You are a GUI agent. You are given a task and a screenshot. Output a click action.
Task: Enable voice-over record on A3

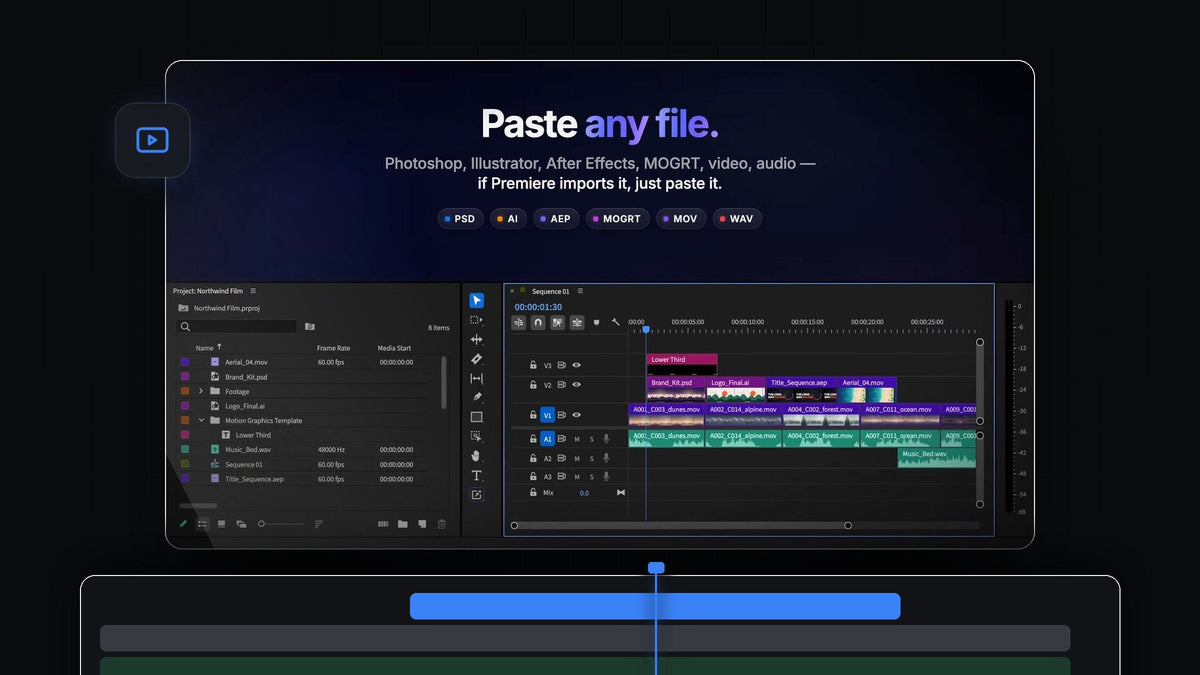point(606,477)
